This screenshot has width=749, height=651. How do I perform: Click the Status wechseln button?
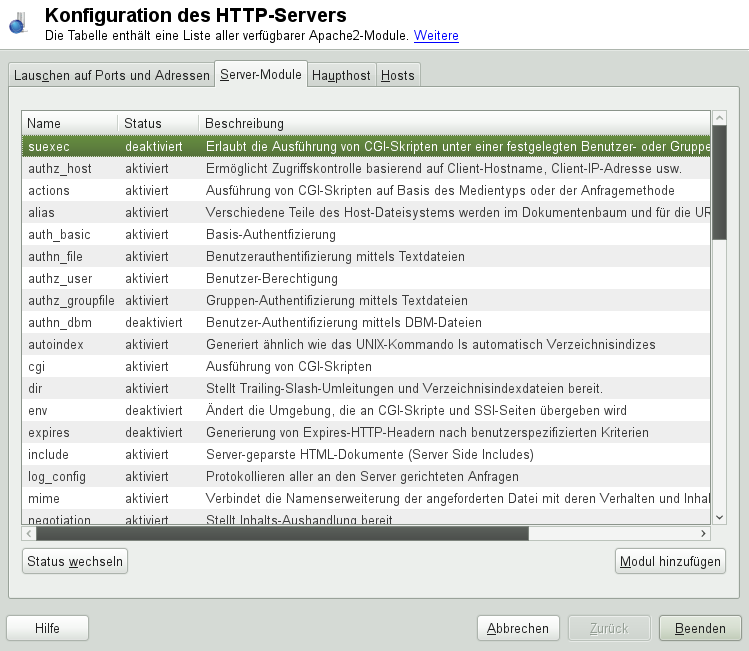[x=75, y=561]
